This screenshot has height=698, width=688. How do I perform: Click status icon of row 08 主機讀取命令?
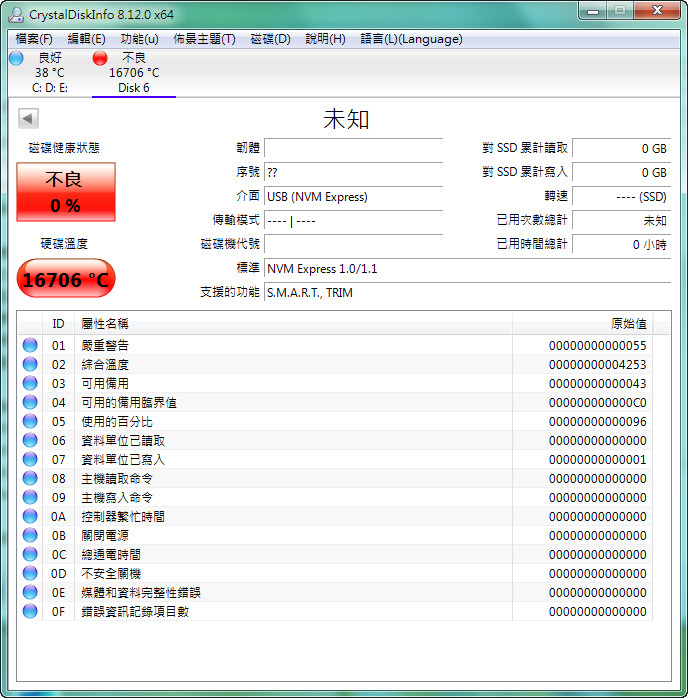(x=30, y=478)
